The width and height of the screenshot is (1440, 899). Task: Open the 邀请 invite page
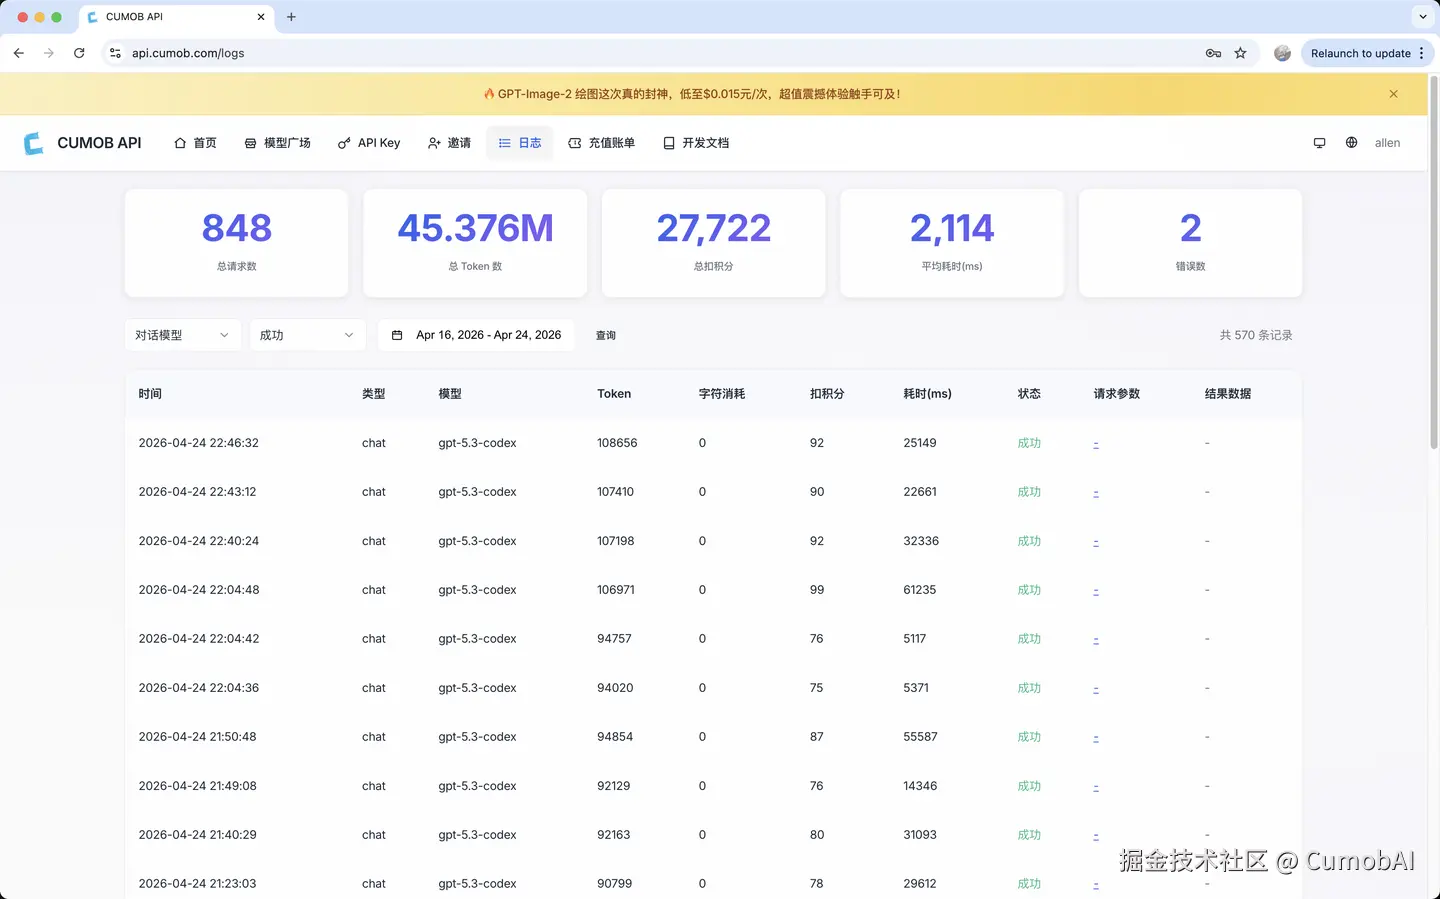449,143
